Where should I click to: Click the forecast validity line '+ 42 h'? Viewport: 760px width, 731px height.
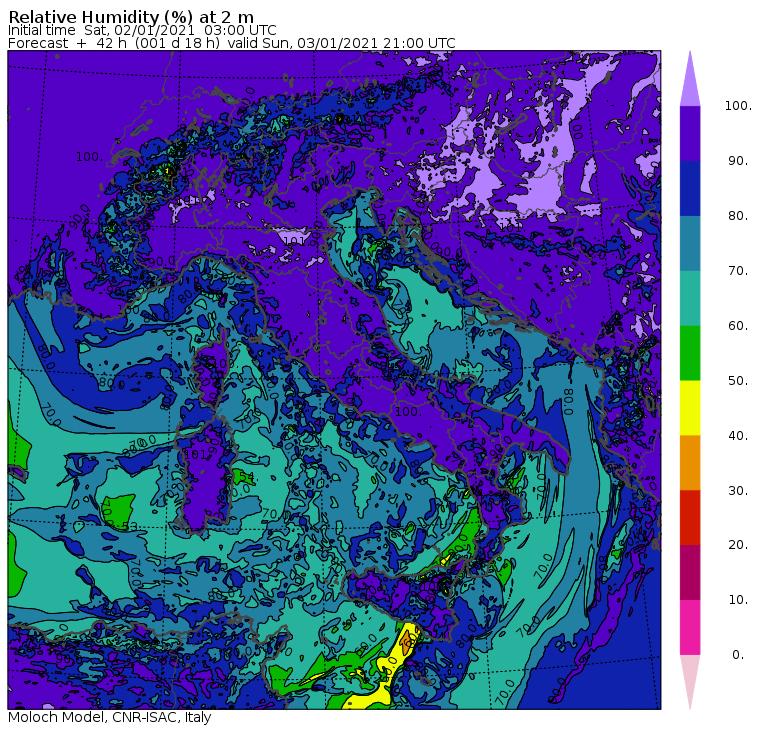tap(101, 43)
